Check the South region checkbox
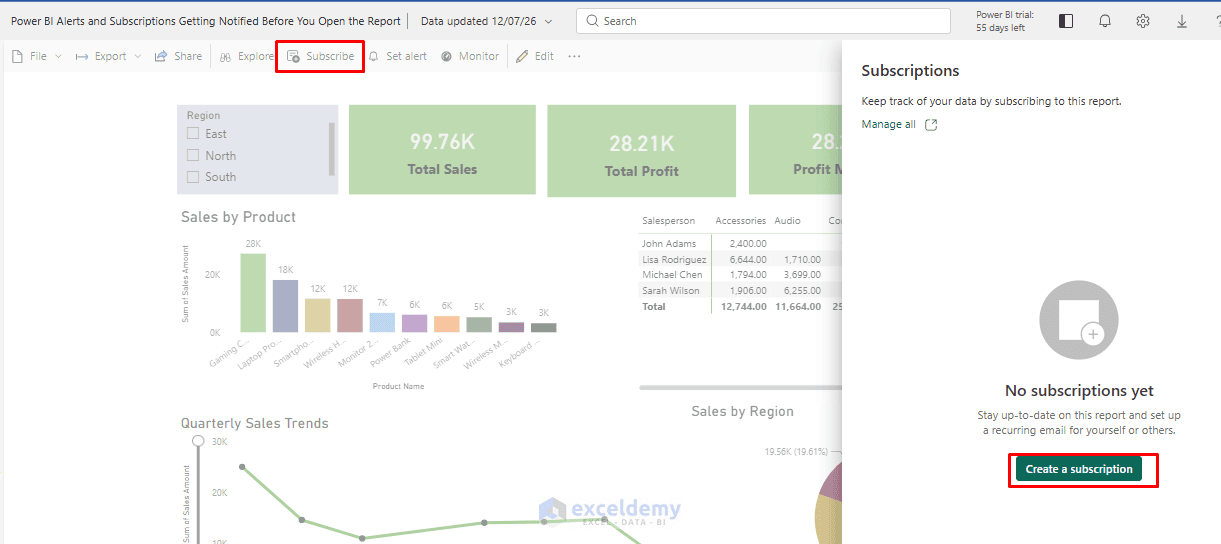 (x=193, y=177)
